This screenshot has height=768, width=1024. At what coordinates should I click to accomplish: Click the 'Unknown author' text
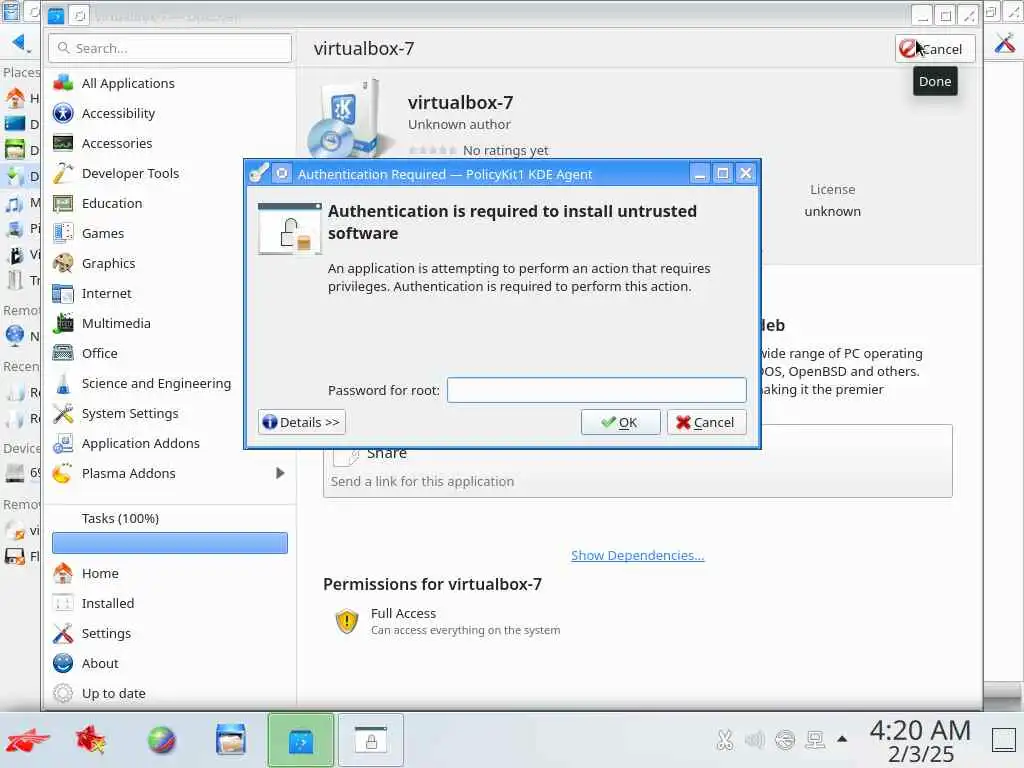(x=459, y=124)
